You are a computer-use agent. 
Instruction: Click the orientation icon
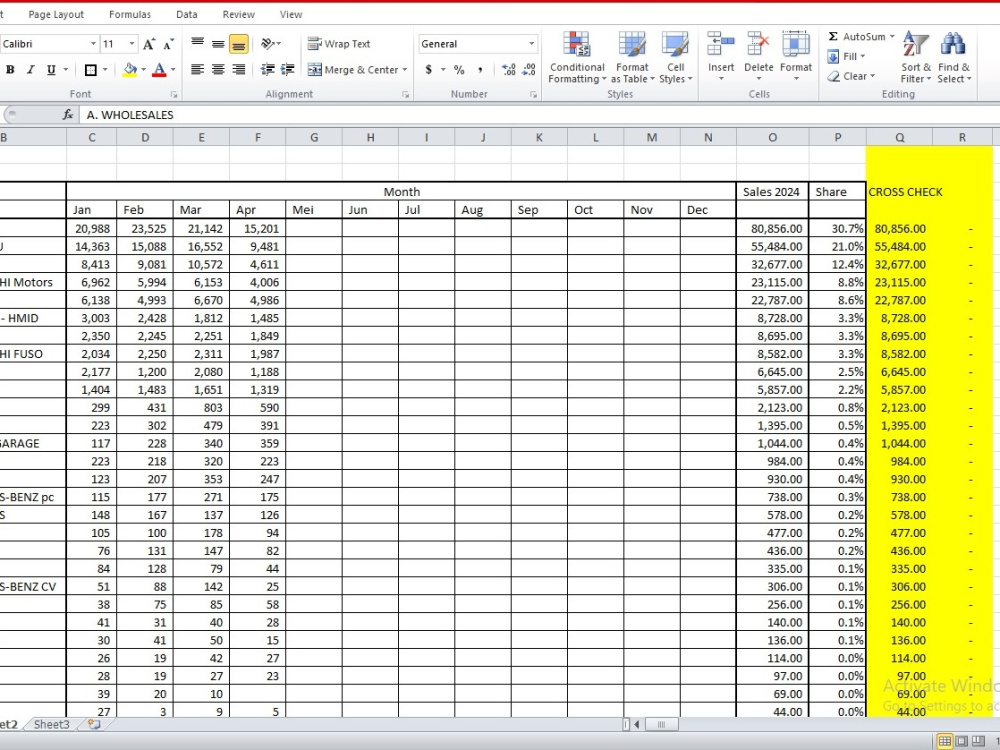tap(268, 44)
